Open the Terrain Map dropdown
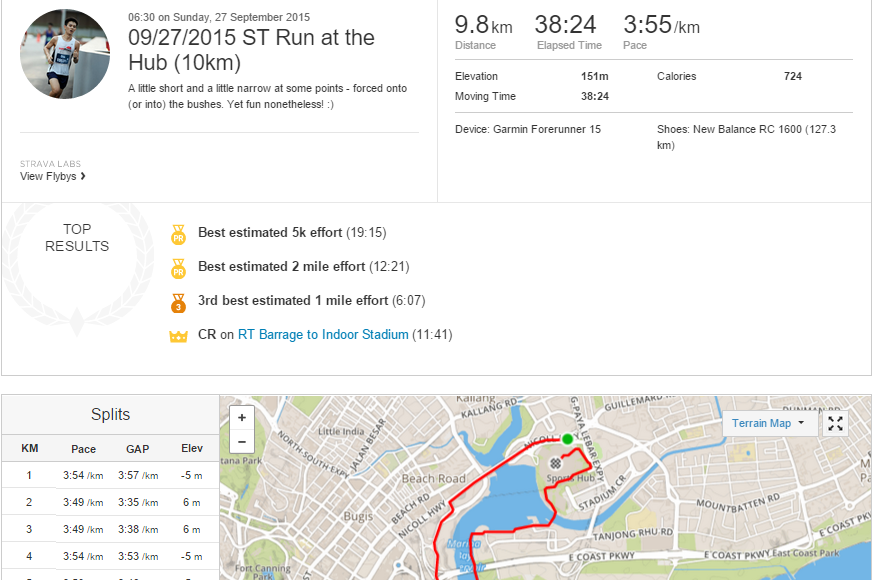875x580 pixels. click(768, 423)
